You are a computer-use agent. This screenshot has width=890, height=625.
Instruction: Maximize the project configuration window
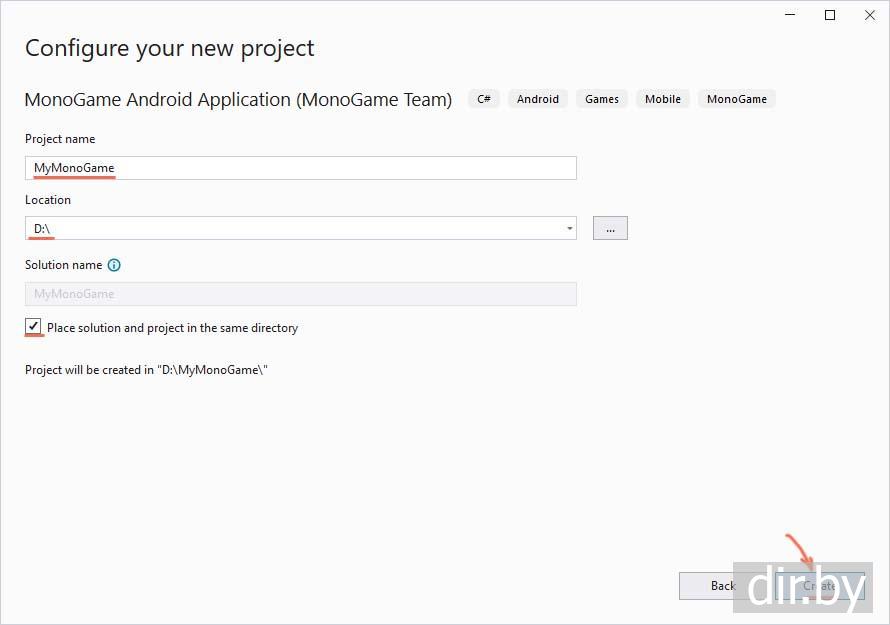[x=830, y=15]
